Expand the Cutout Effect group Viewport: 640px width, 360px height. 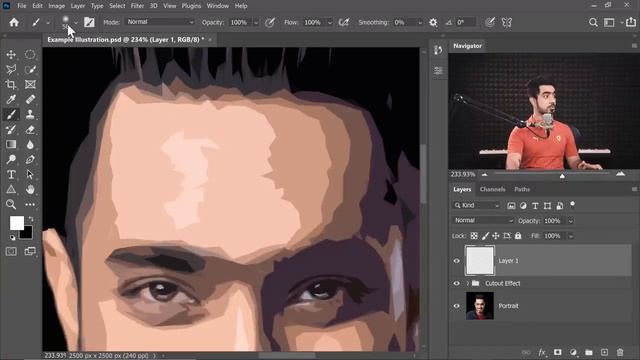(467, 283)
